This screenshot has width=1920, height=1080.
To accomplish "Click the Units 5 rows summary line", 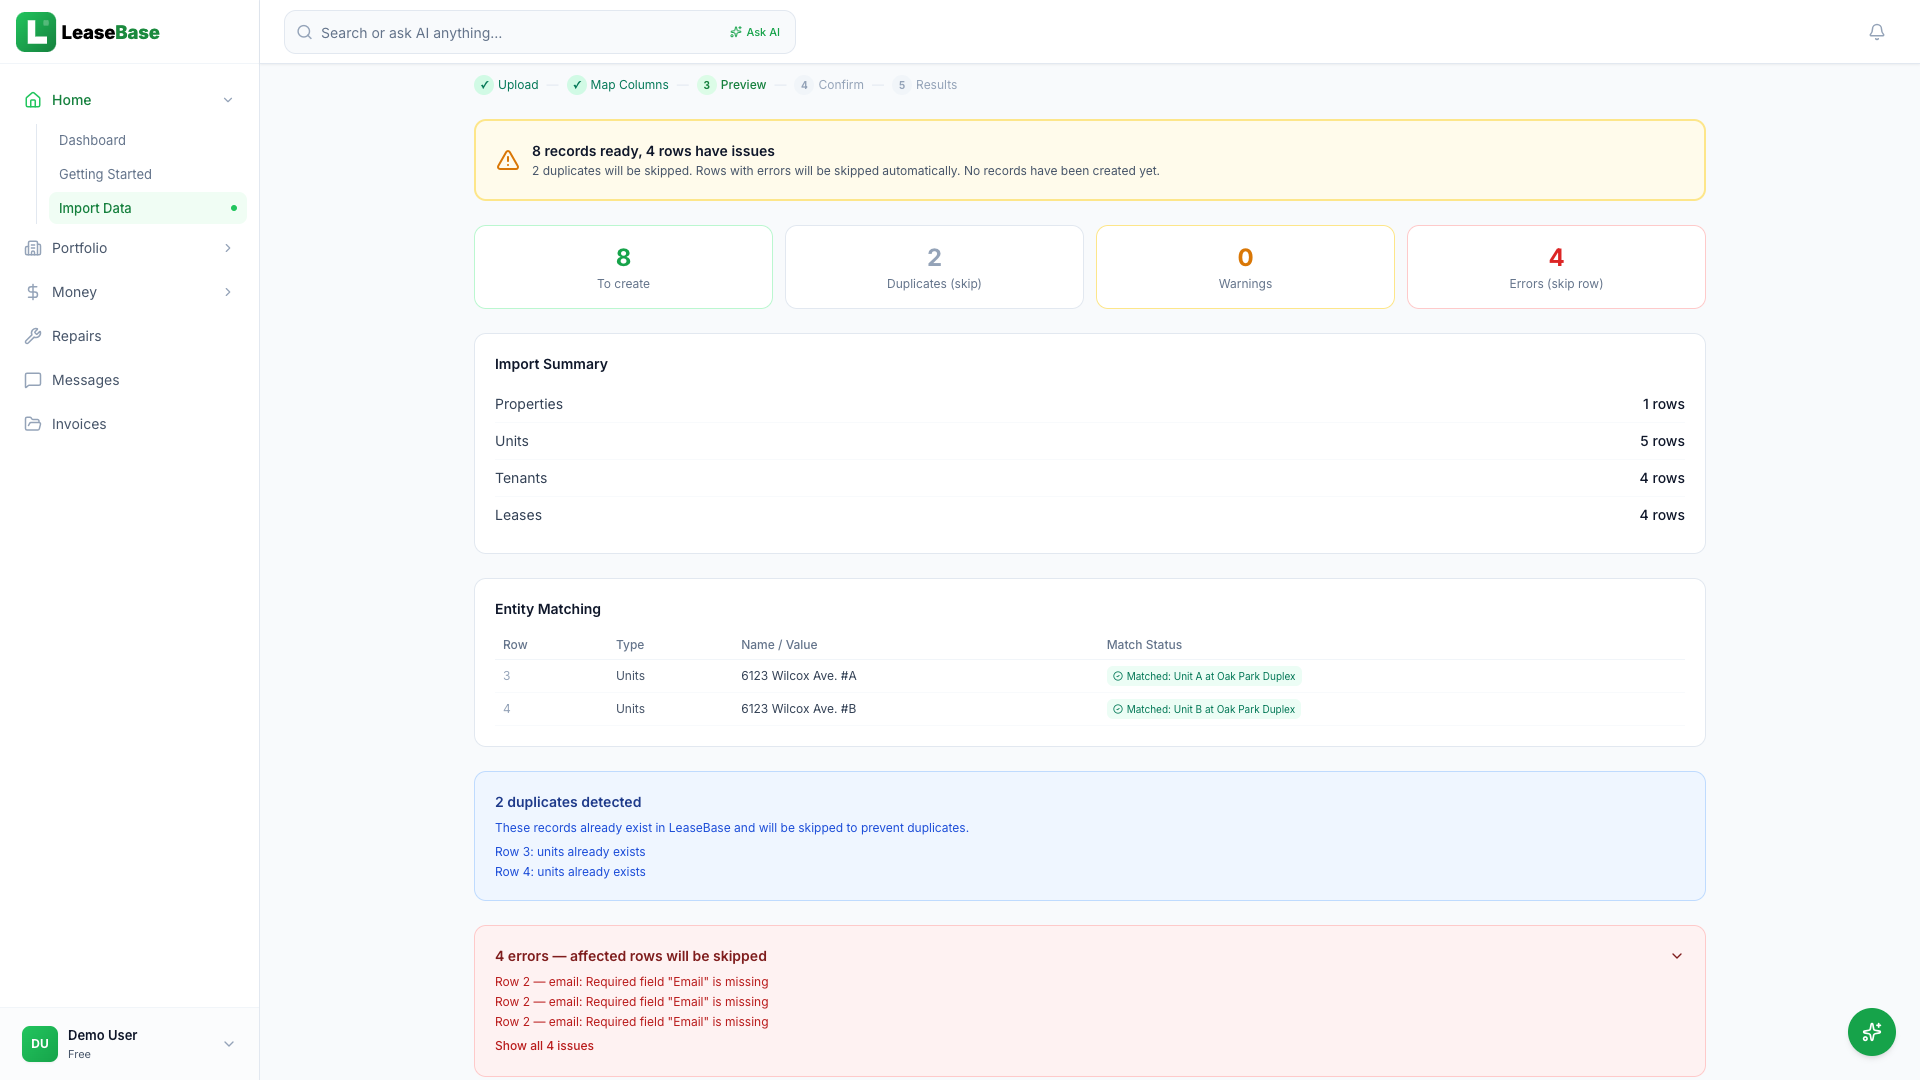I will 1090,441.
